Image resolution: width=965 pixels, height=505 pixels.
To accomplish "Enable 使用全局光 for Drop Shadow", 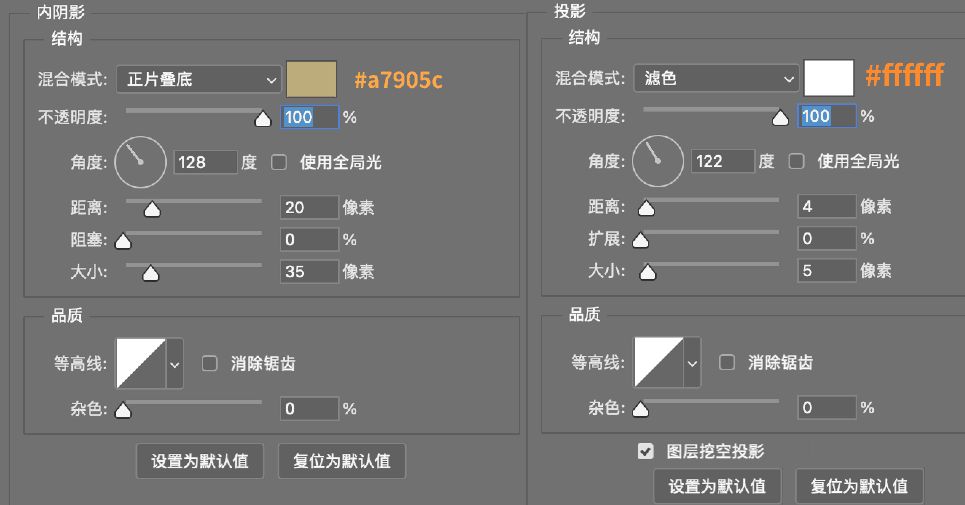I will pos(797,161).
